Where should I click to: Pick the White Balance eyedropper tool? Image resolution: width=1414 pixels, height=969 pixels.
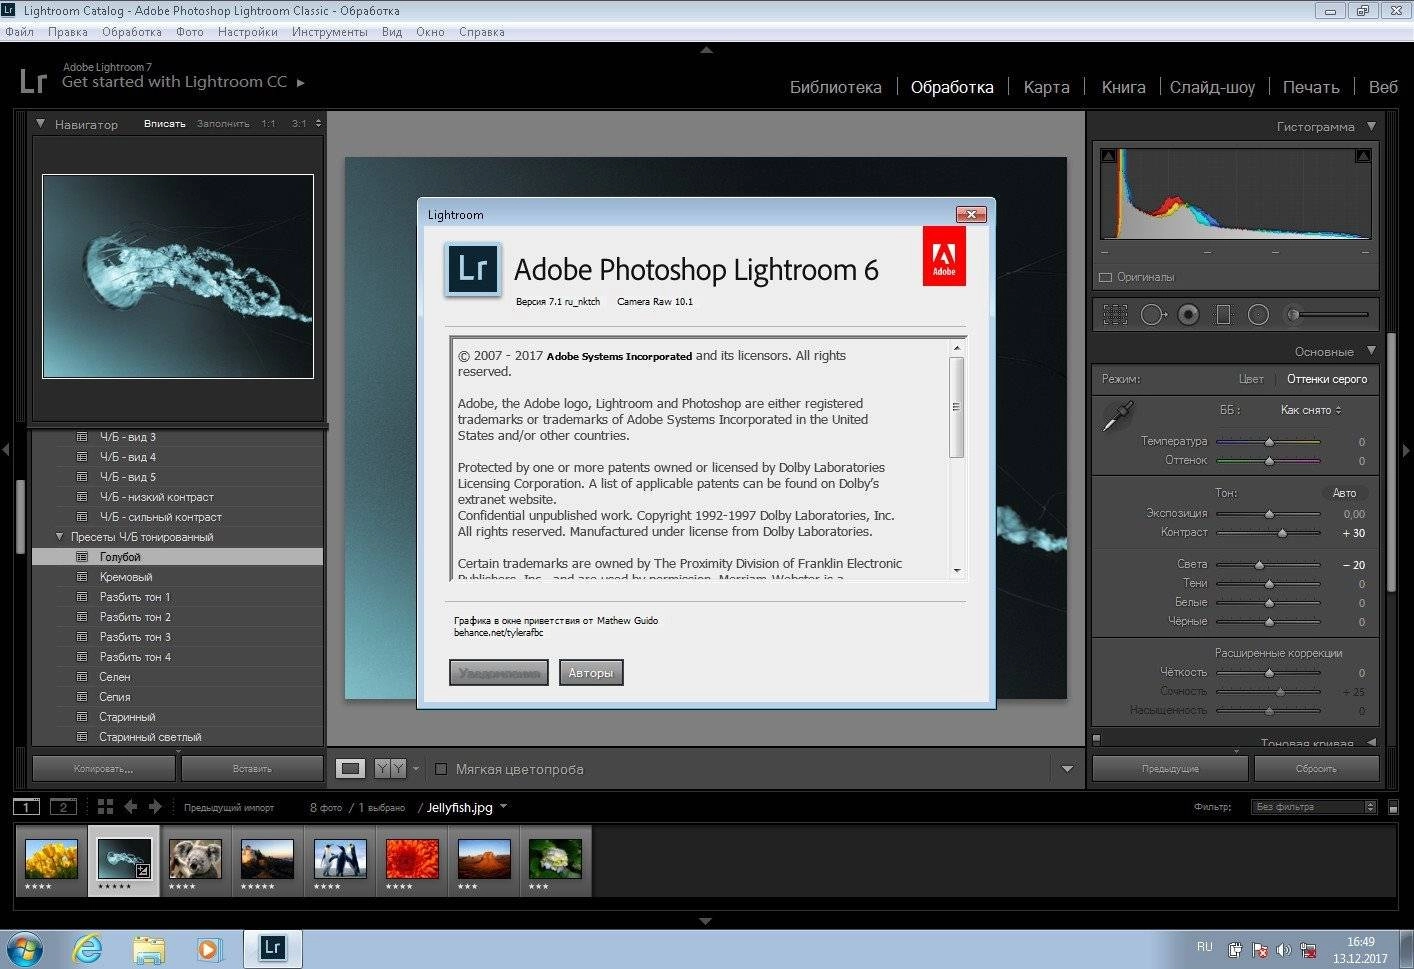pyautogui.click(x=1117, y=415)
